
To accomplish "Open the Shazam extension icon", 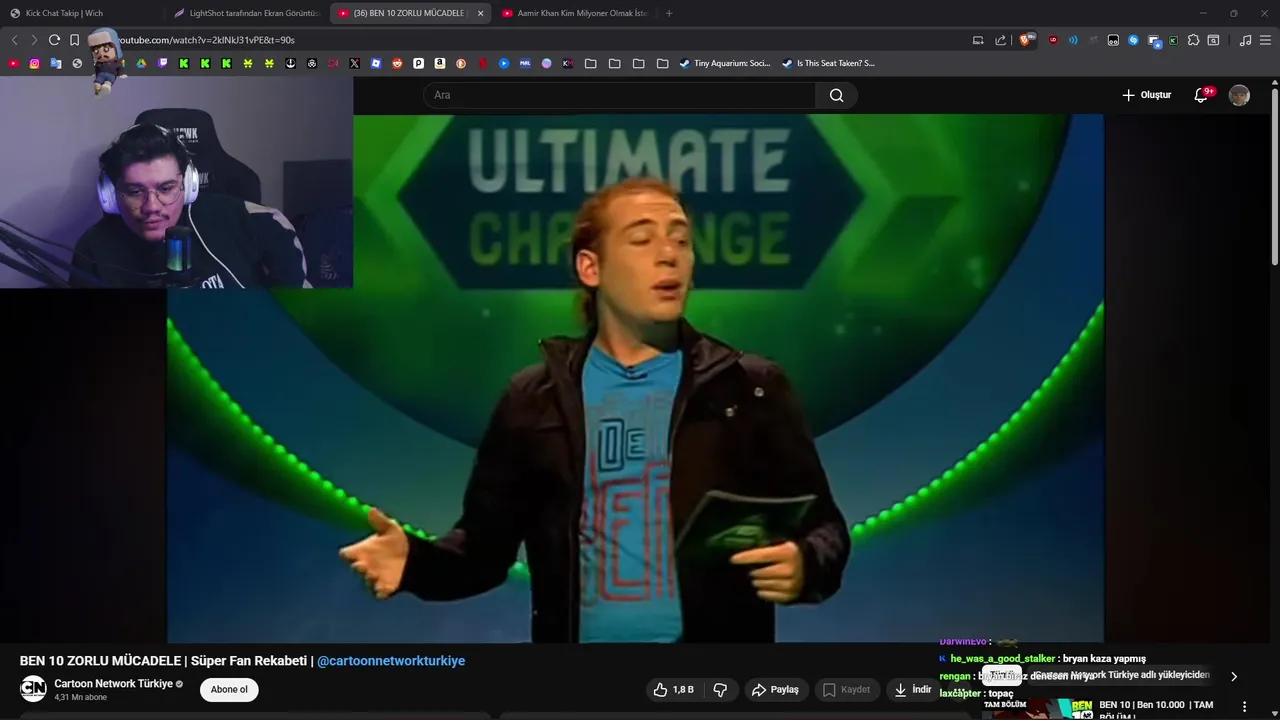I will (x=1133, y=40).
